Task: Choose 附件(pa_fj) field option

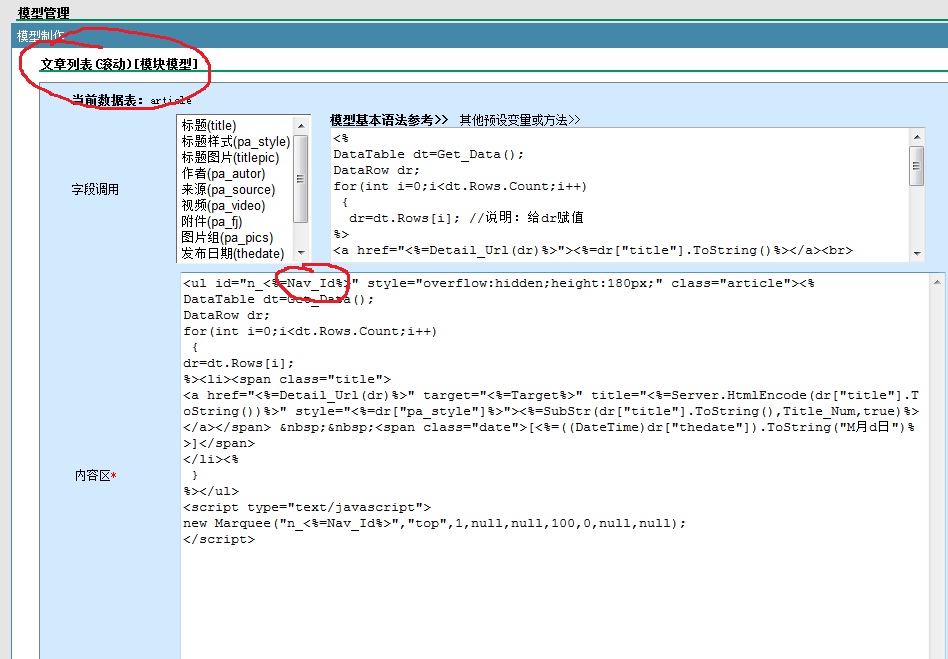Action: tap(211, 222)
